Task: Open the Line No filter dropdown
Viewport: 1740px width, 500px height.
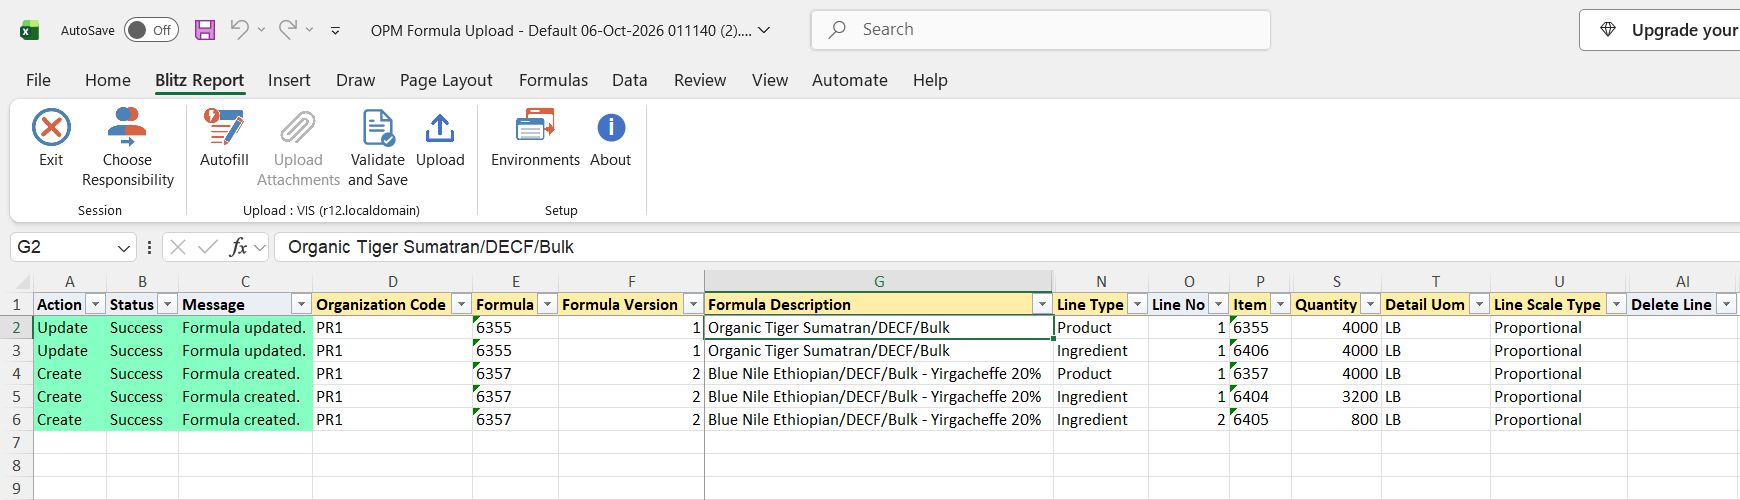Action: click(1218, 304)
